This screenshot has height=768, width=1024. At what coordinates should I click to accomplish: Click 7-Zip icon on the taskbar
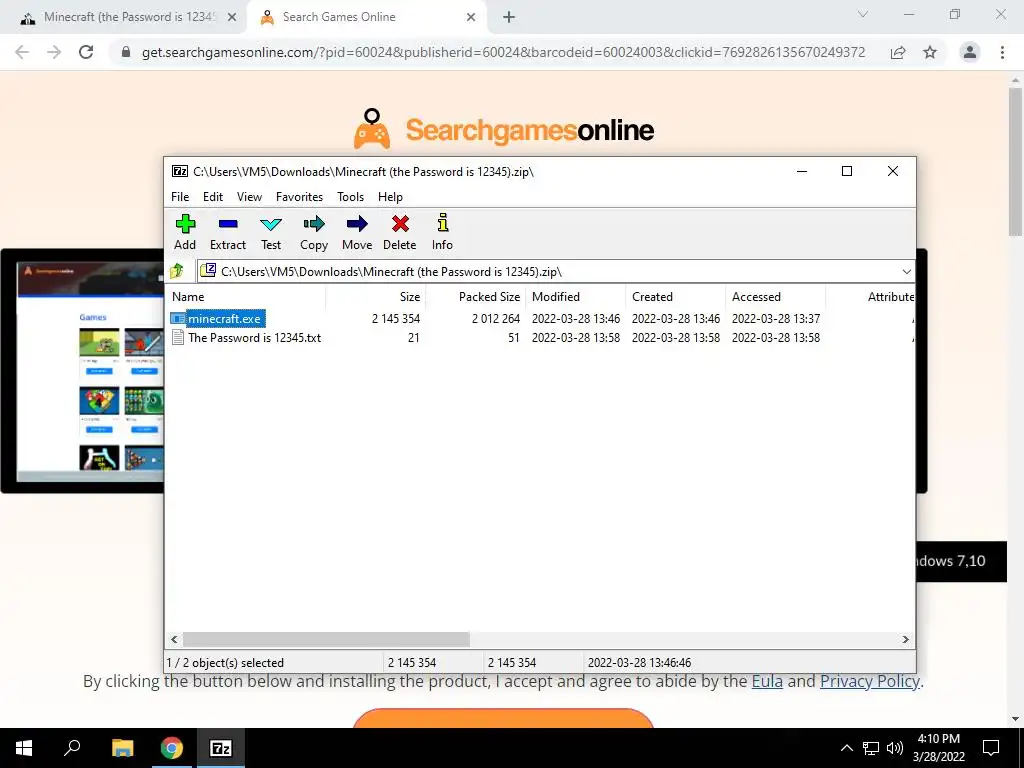click(x=221, y=748)
